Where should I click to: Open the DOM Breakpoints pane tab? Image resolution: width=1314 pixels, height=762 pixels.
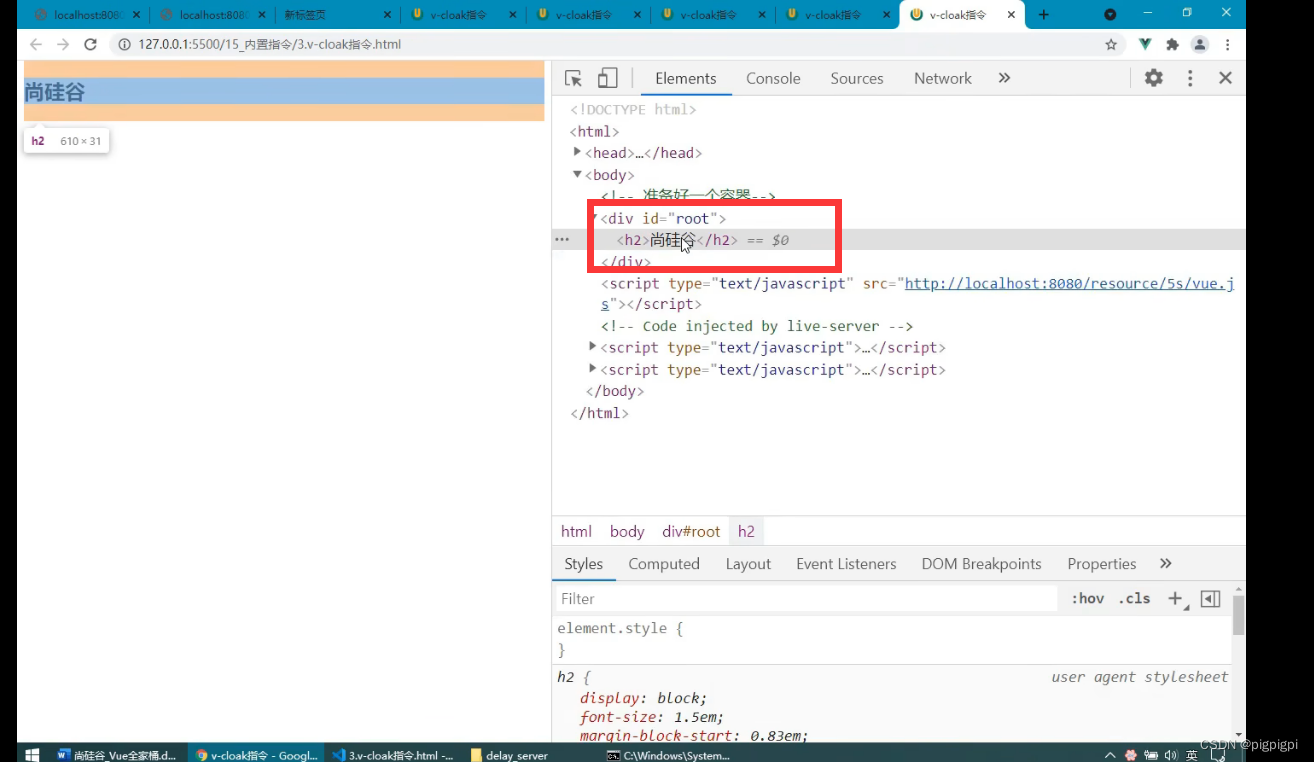tap(981, 564)
